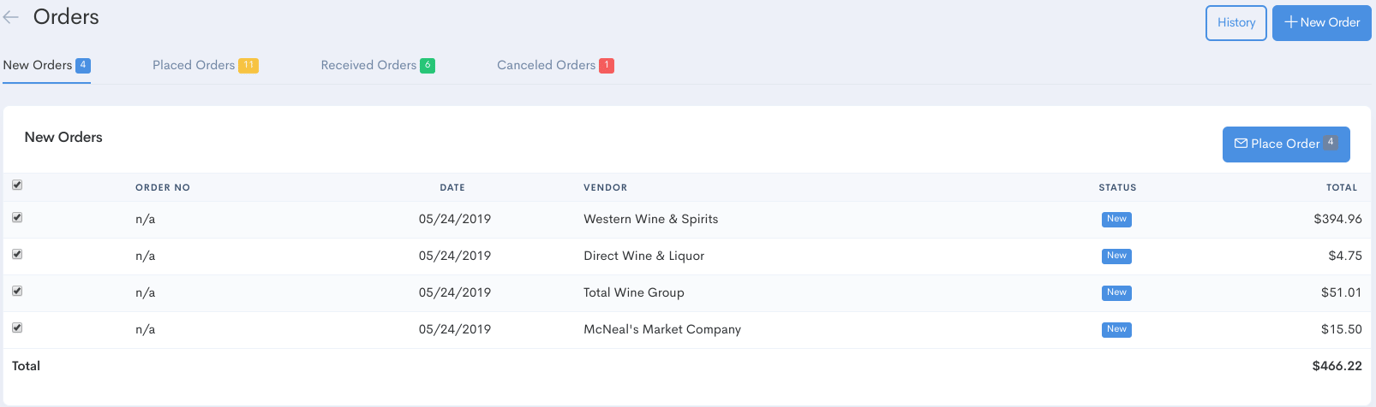Open order History

point(1236,23)
